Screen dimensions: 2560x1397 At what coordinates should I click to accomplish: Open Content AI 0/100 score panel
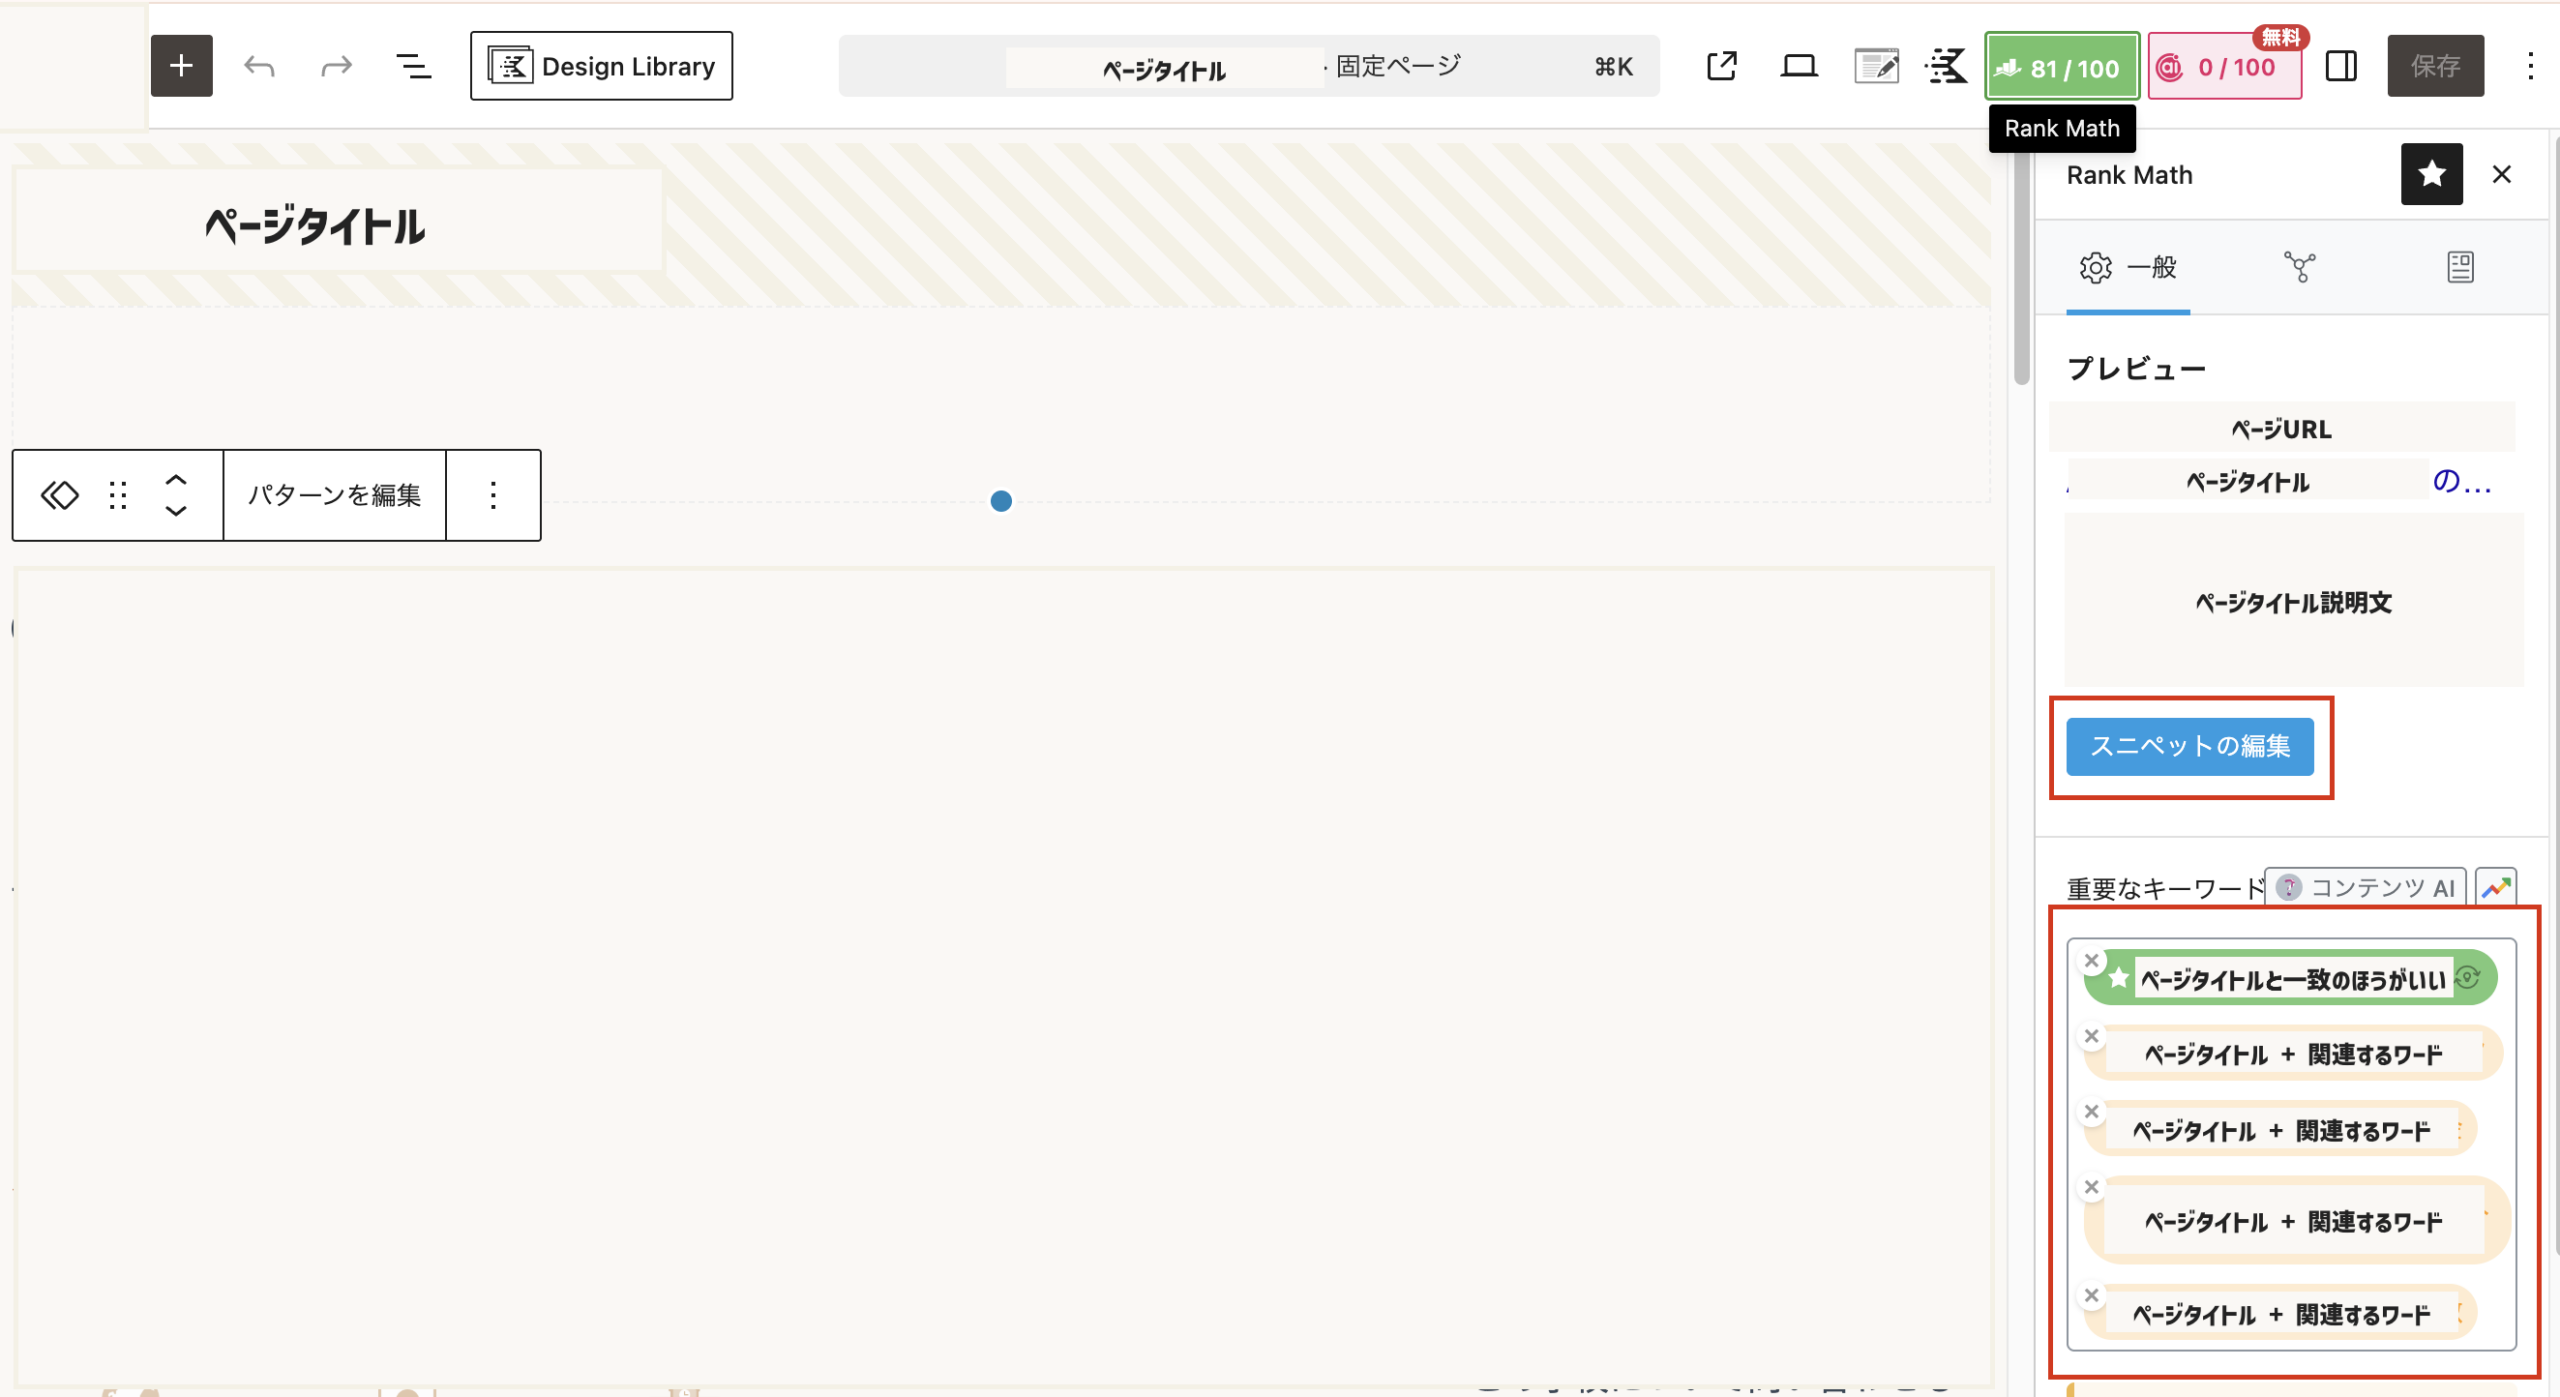pyautogui.click(x=2225, y=66)
